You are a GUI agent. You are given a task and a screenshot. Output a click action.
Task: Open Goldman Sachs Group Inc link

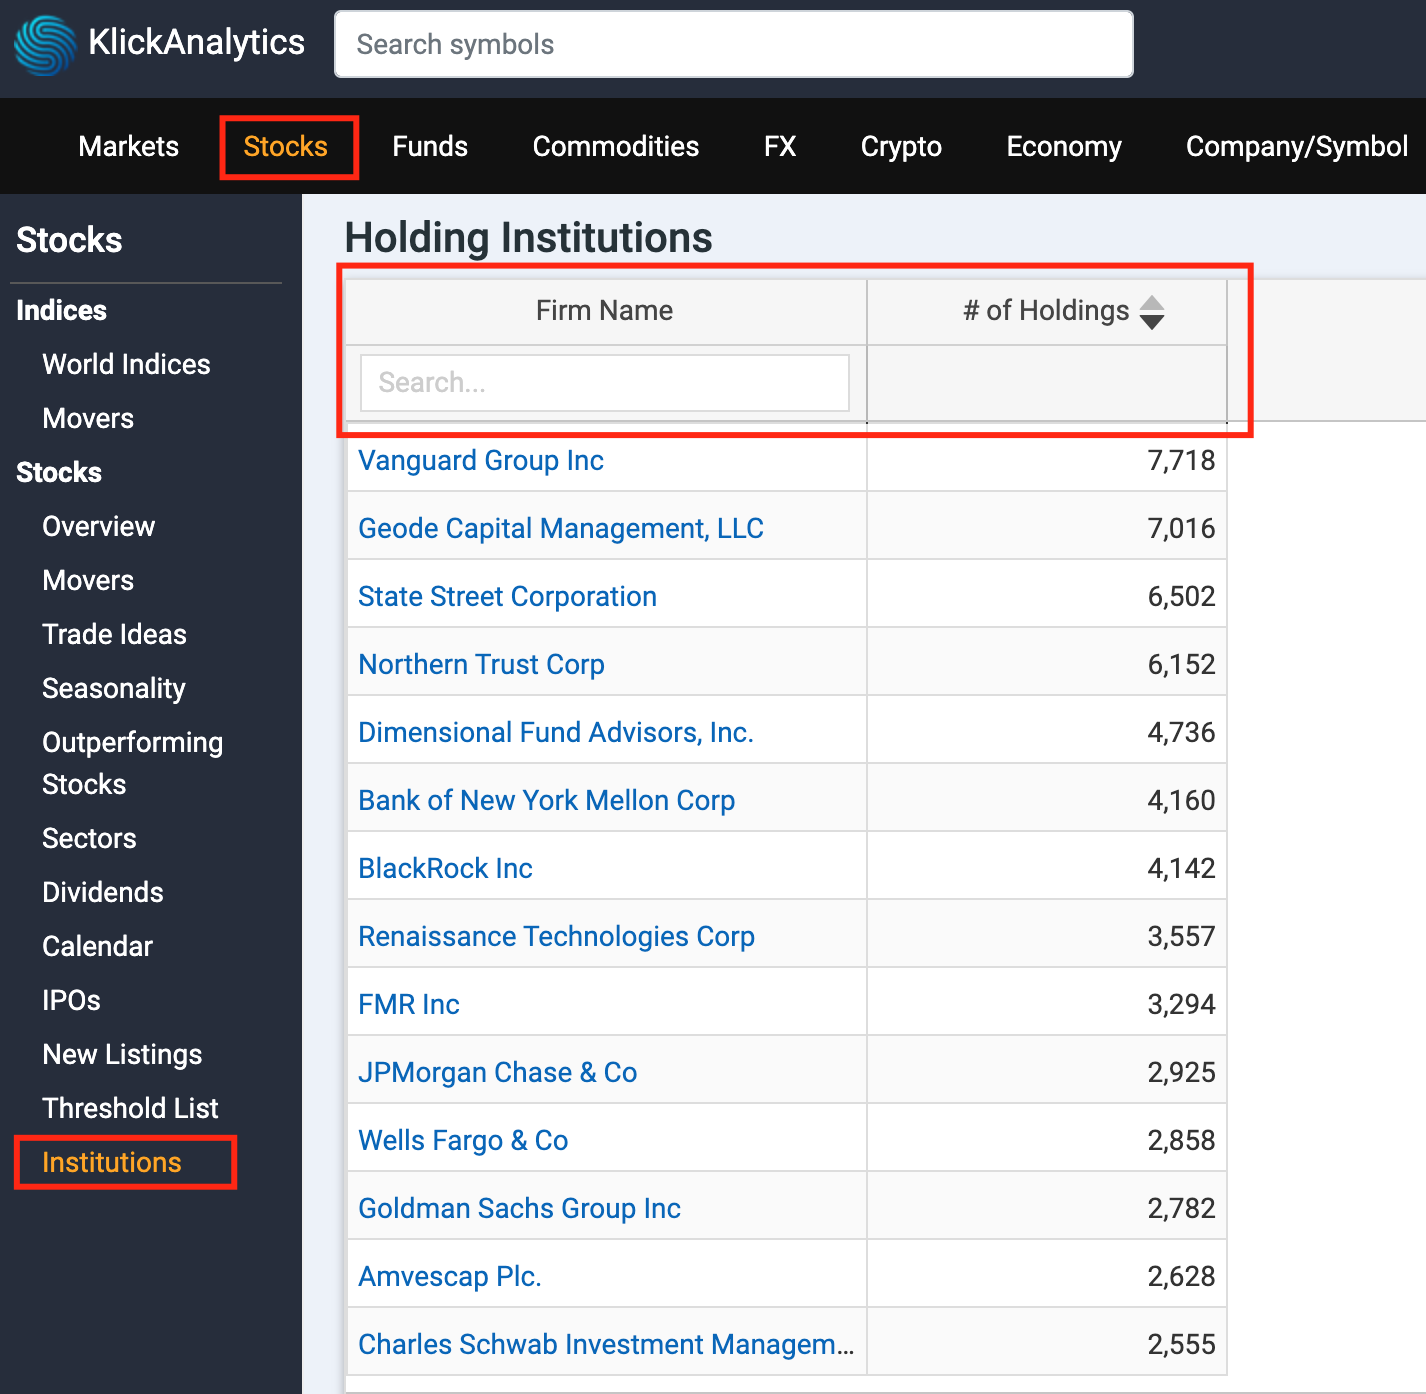[519, 1208]
